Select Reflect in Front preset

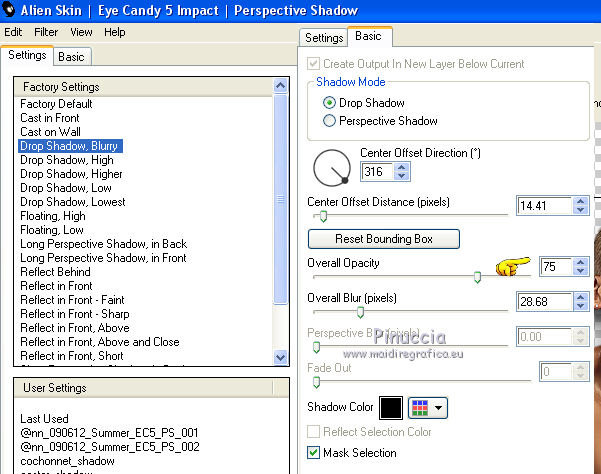tap(56, 286)
